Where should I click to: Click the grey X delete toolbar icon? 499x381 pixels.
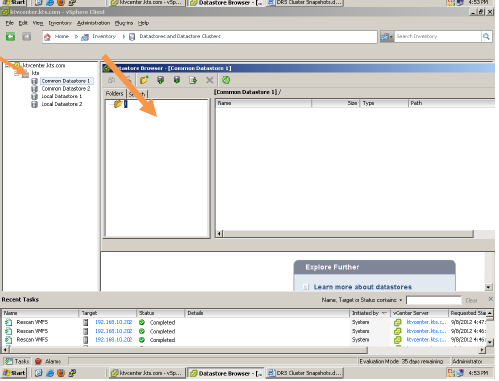[210, 80]
